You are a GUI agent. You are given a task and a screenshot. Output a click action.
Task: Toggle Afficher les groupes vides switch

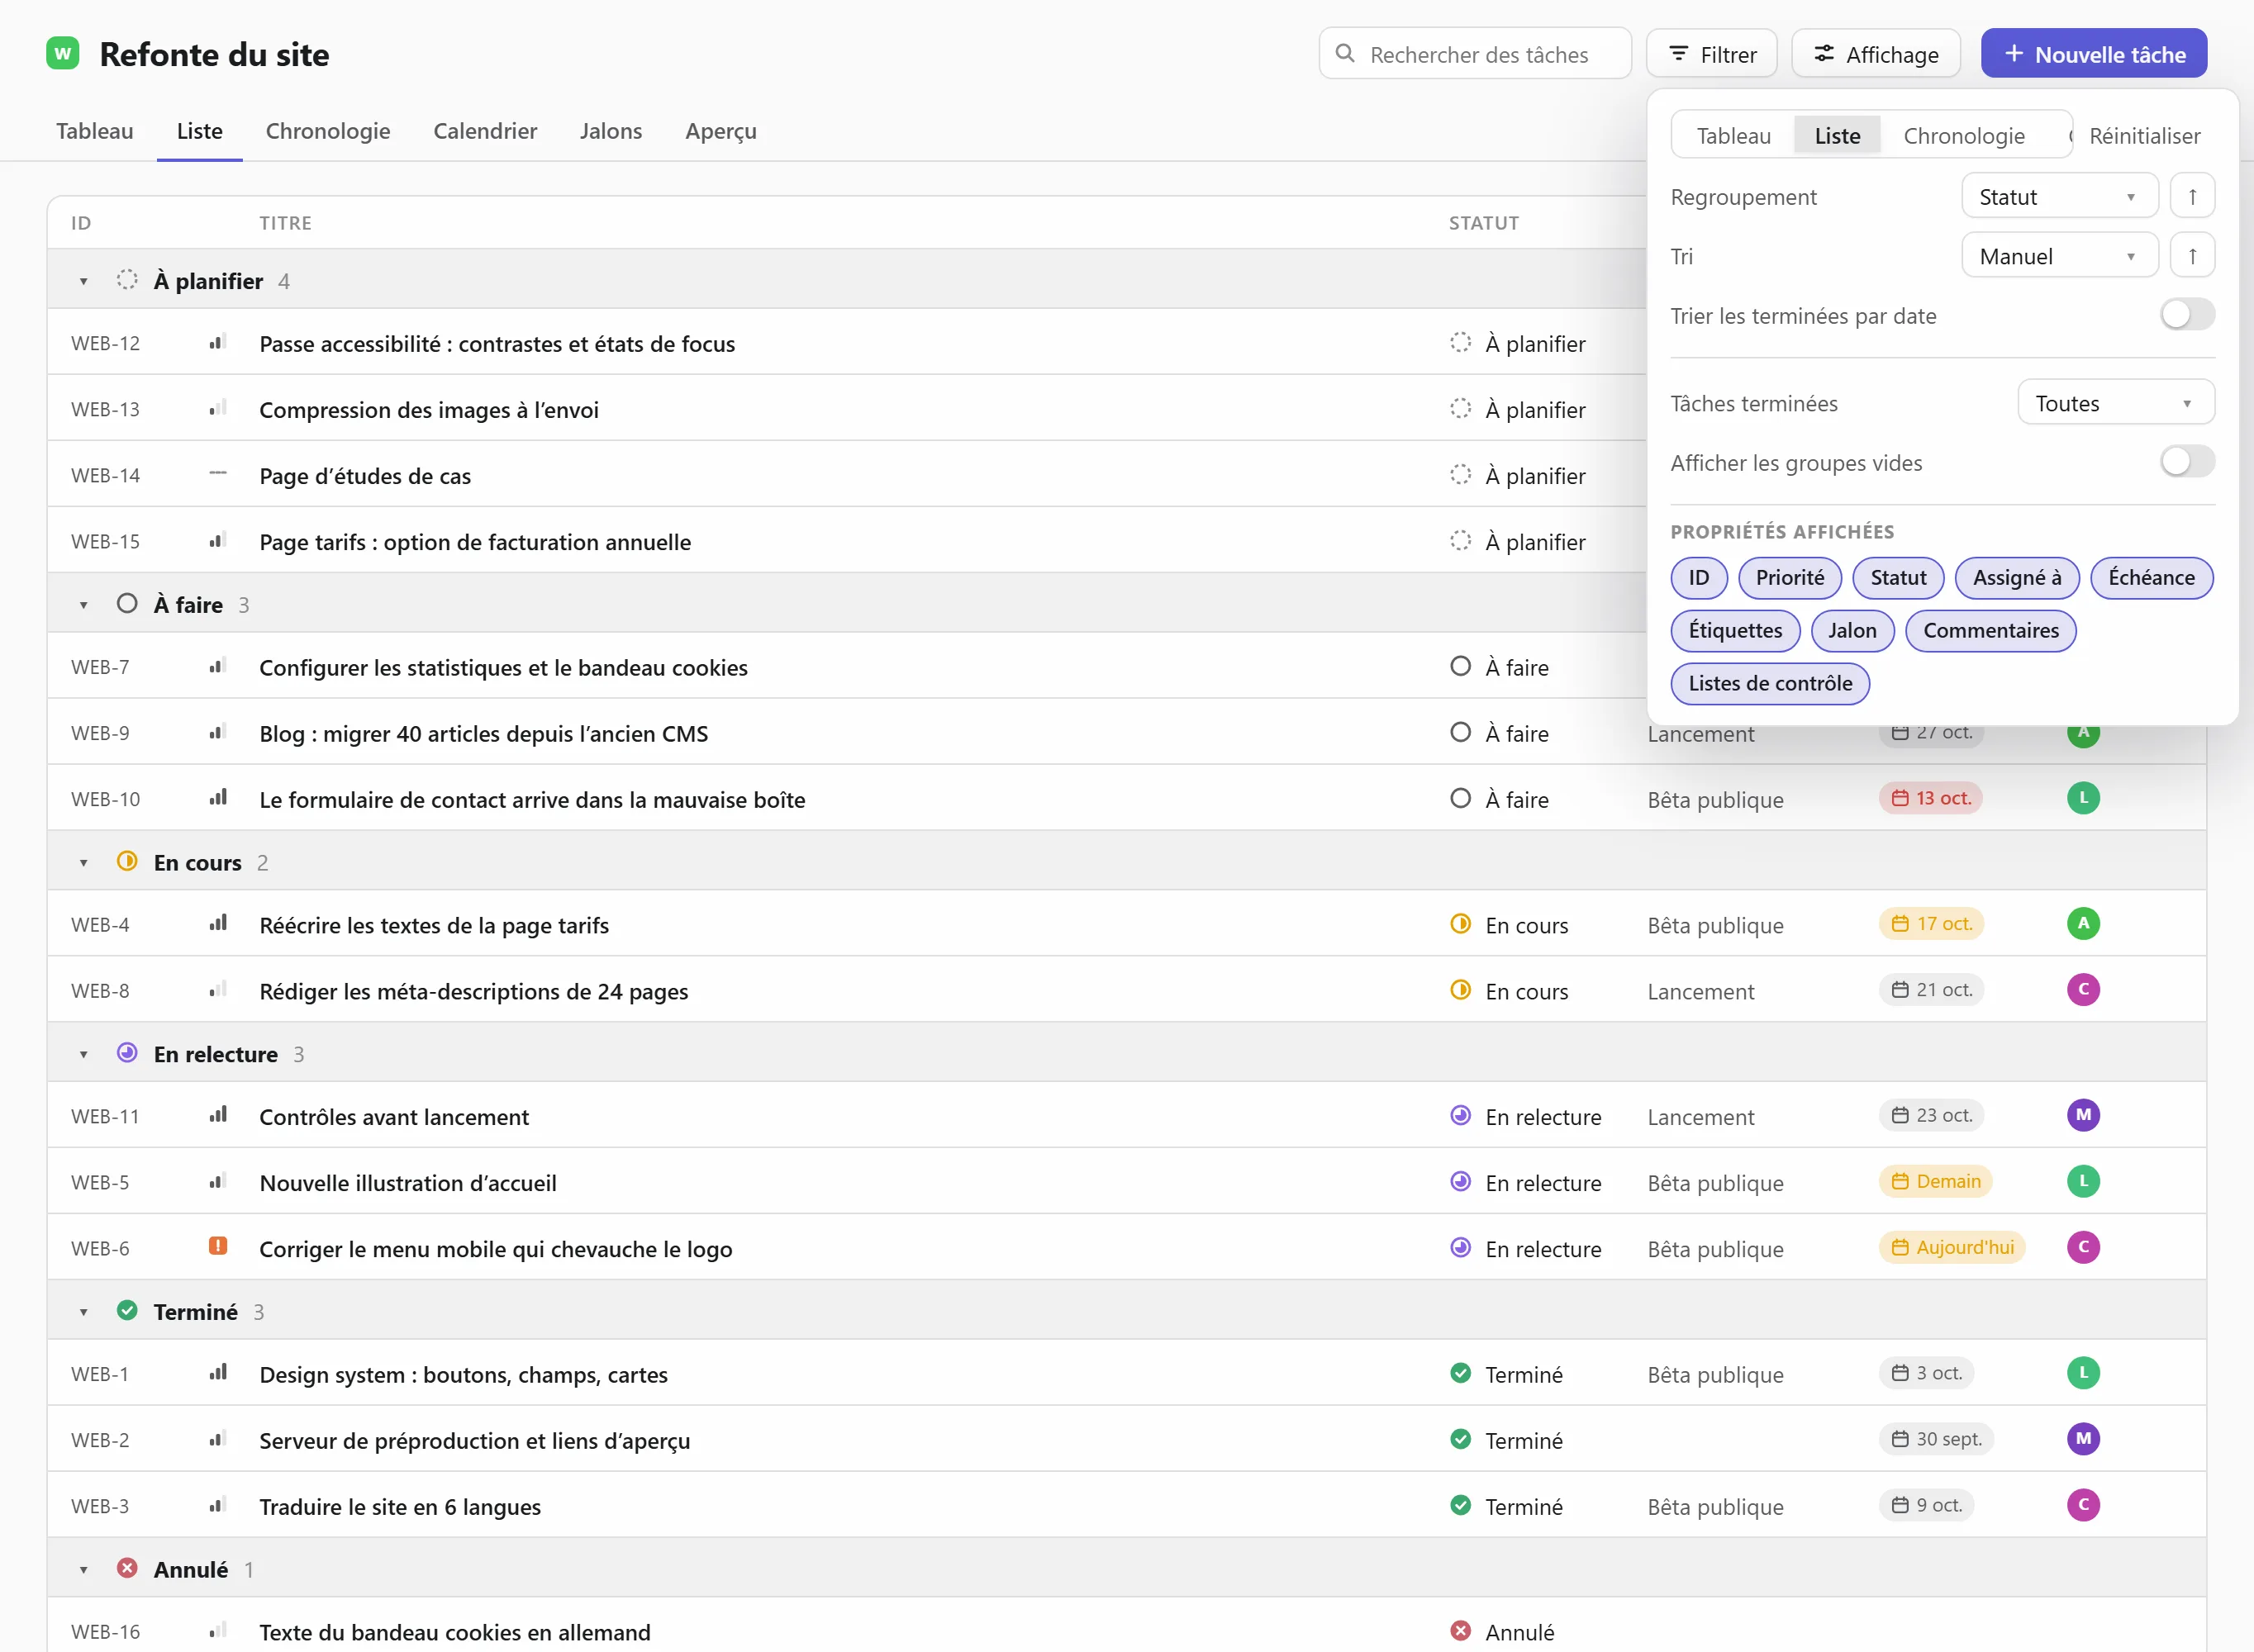tap(2187, 462)
